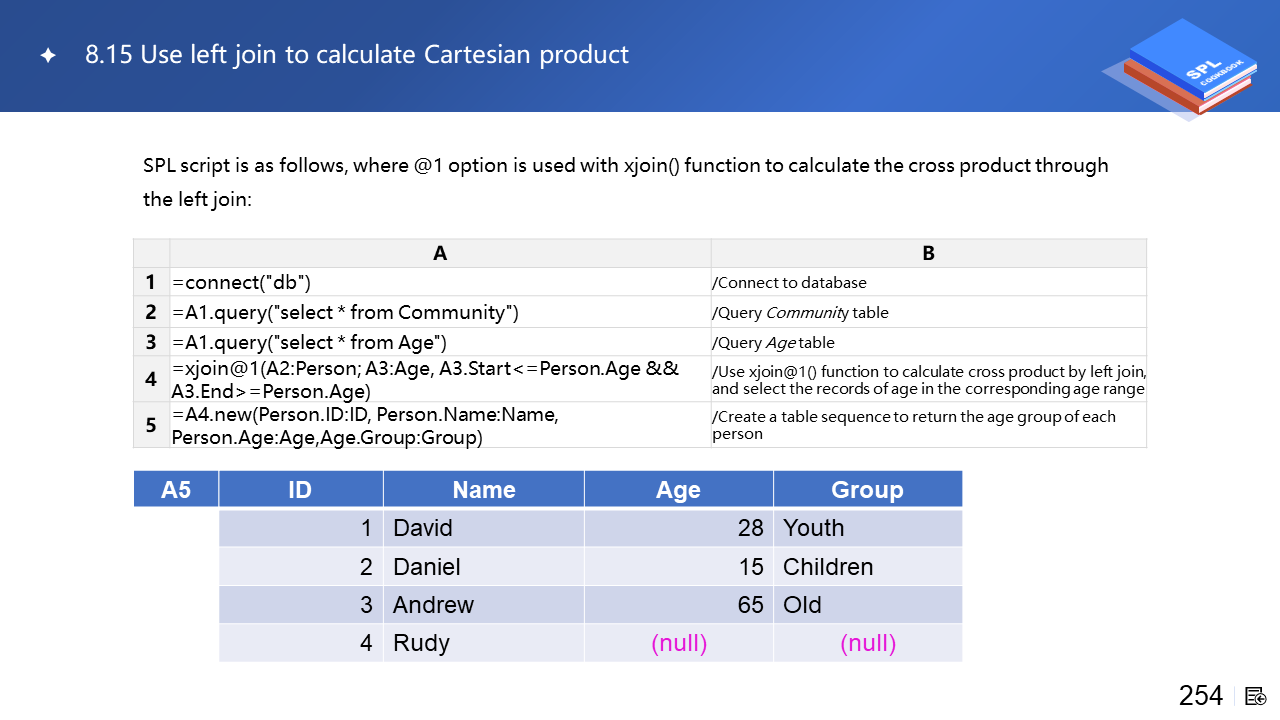Select the Name column header
This screenshot has width=1280, height=720.
coord(484,490)
